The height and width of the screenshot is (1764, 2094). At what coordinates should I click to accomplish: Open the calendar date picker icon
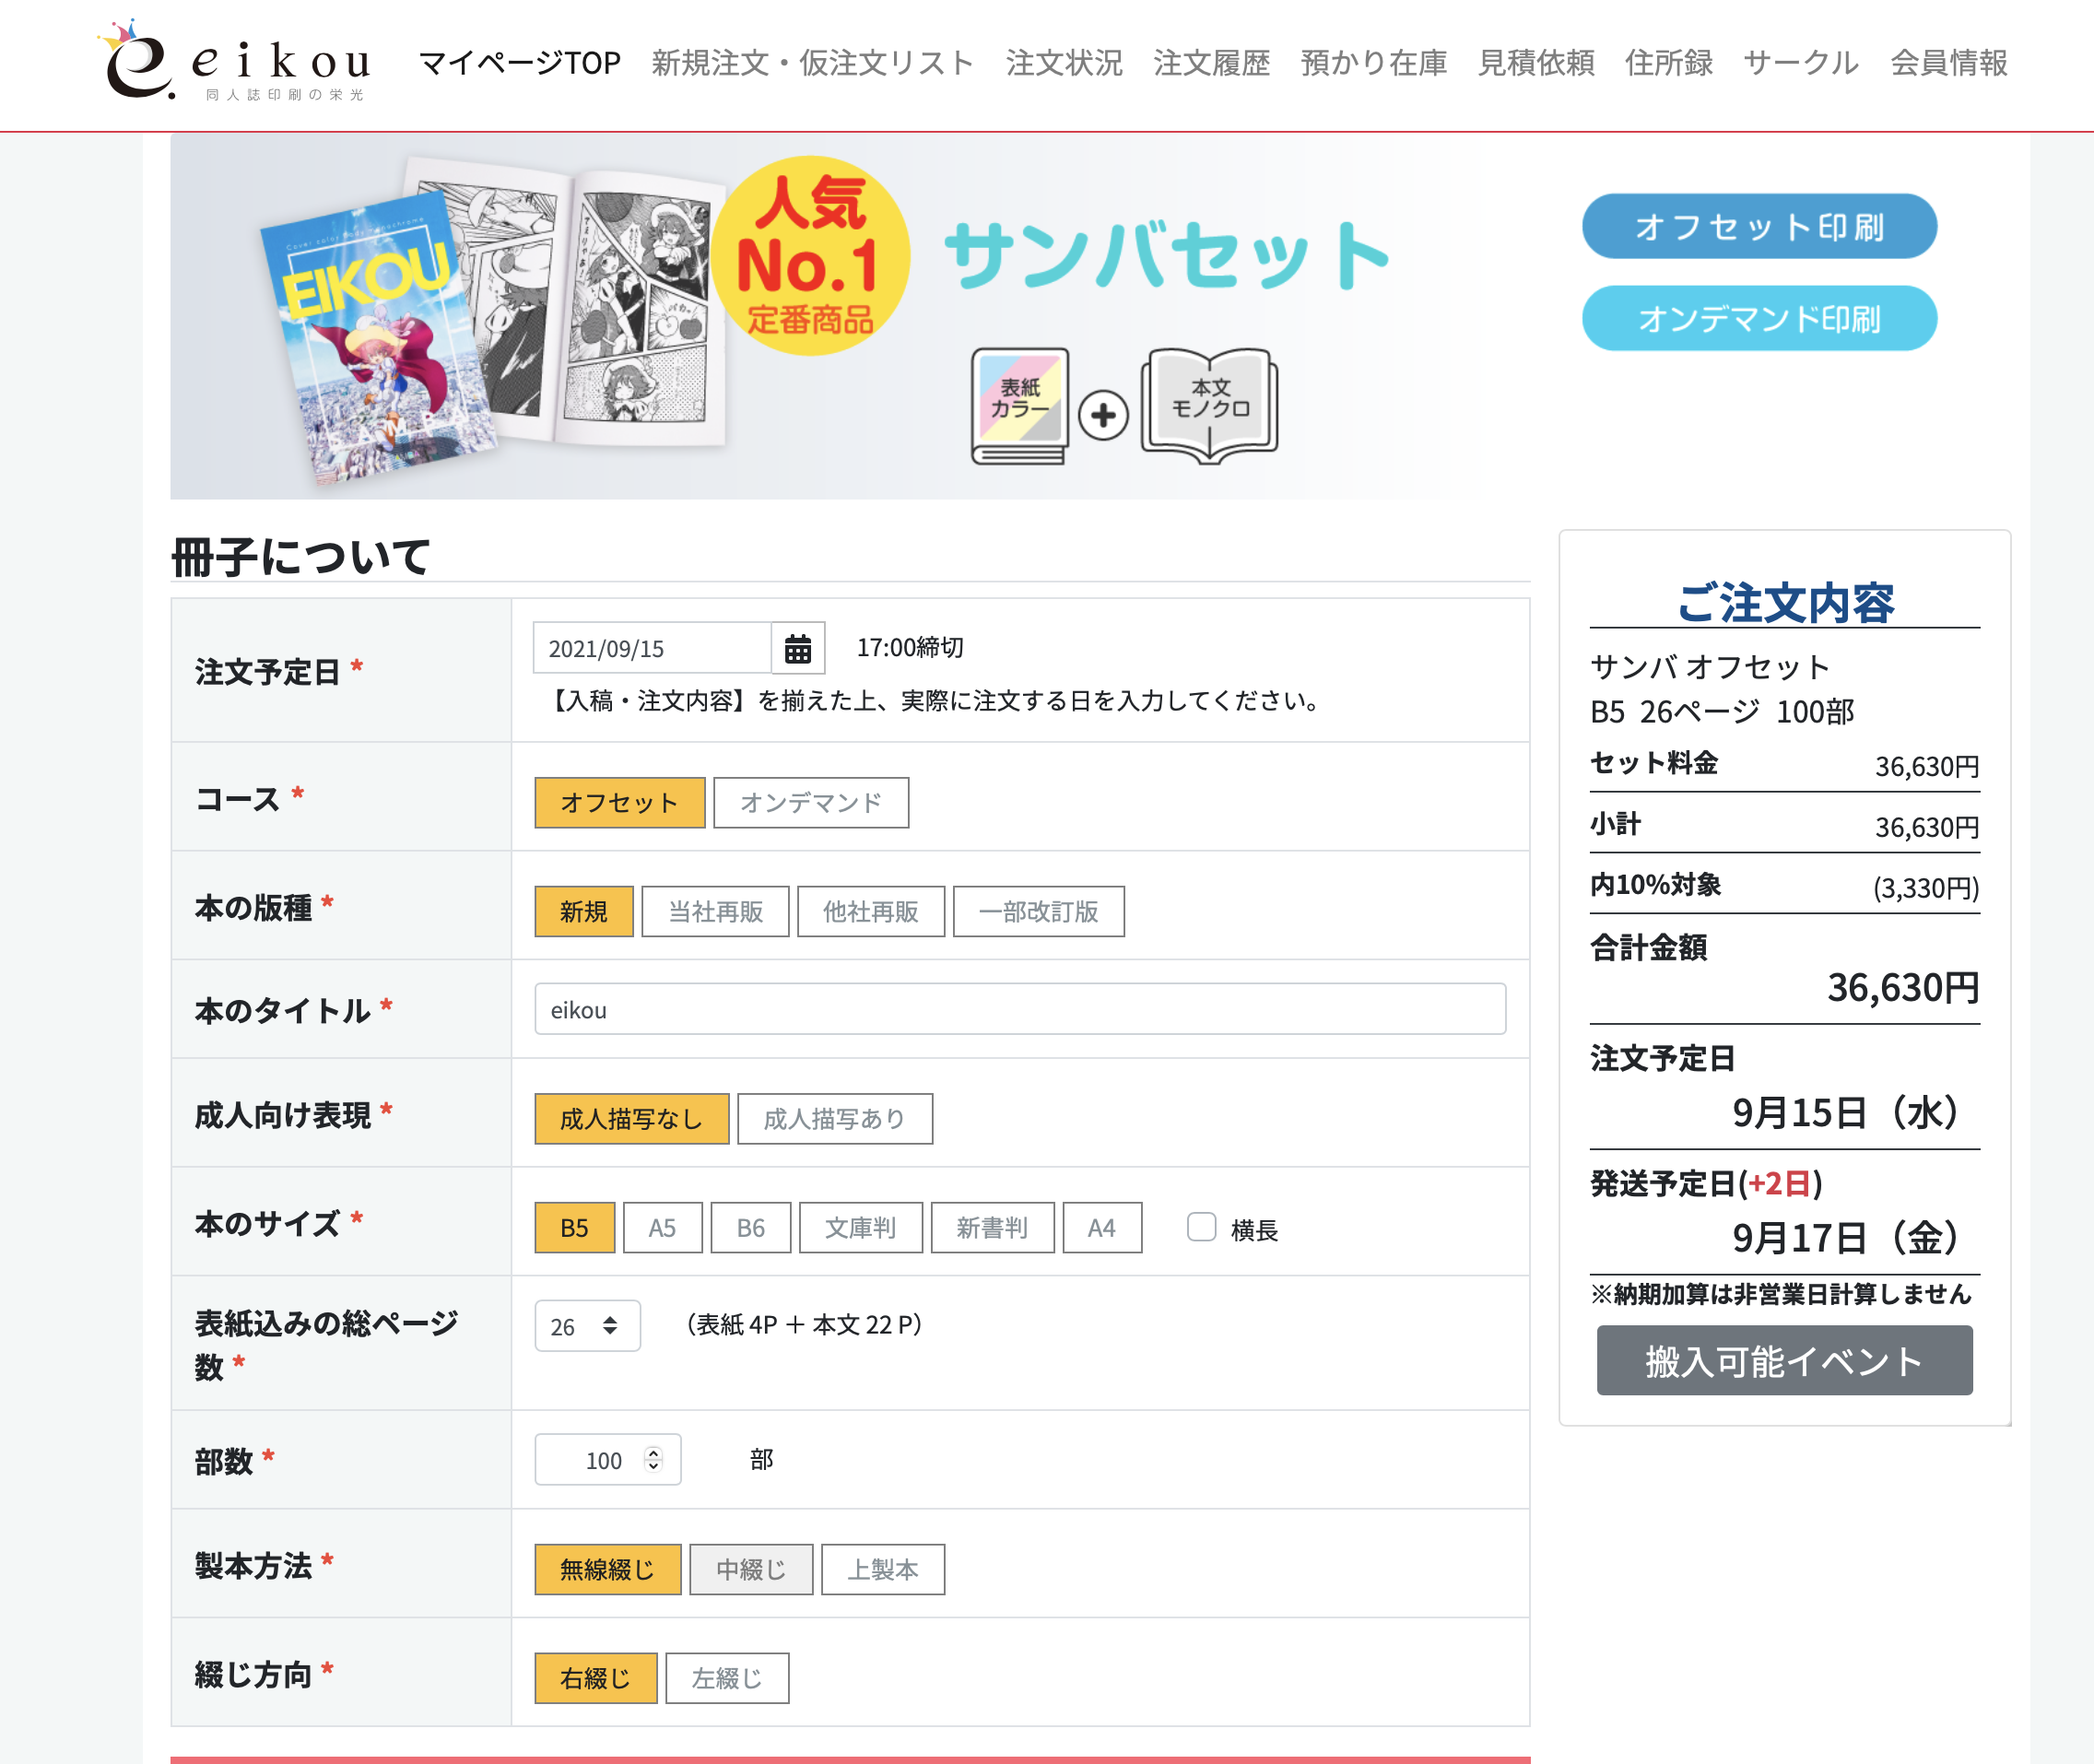tap(797, 648)
